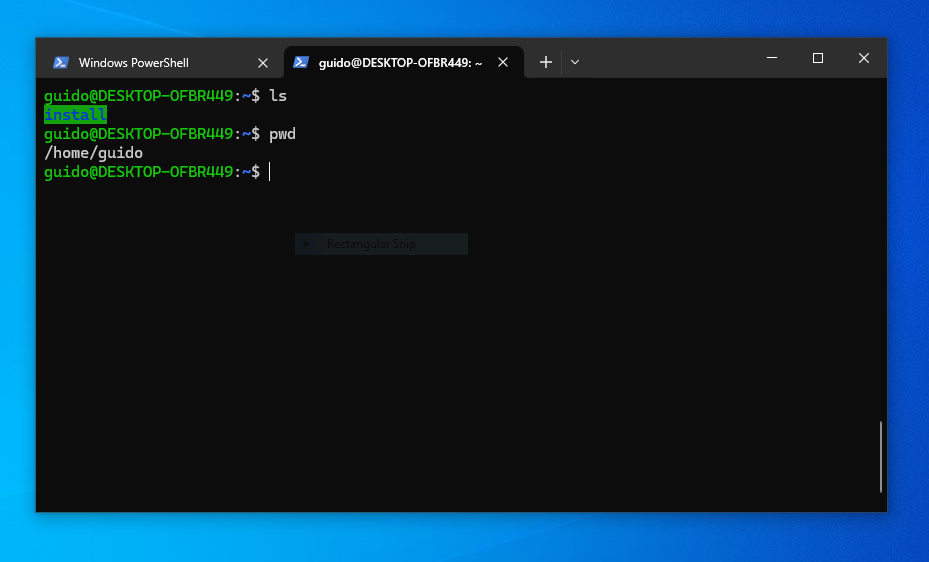Click the 'ls' command text
The width and height of the screenshot is (929, 562).
click(278, 96)
